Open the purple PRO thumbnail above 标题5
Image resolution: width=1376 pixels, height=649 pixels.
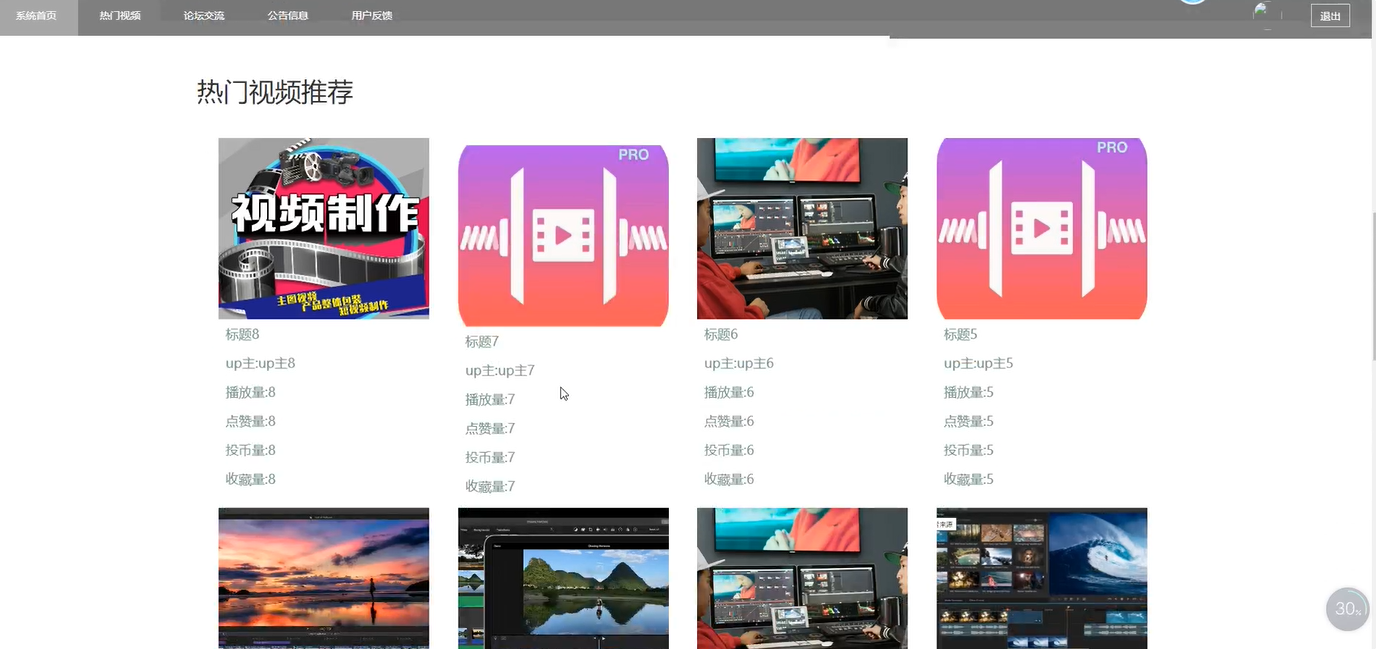tap(1042, 228)
